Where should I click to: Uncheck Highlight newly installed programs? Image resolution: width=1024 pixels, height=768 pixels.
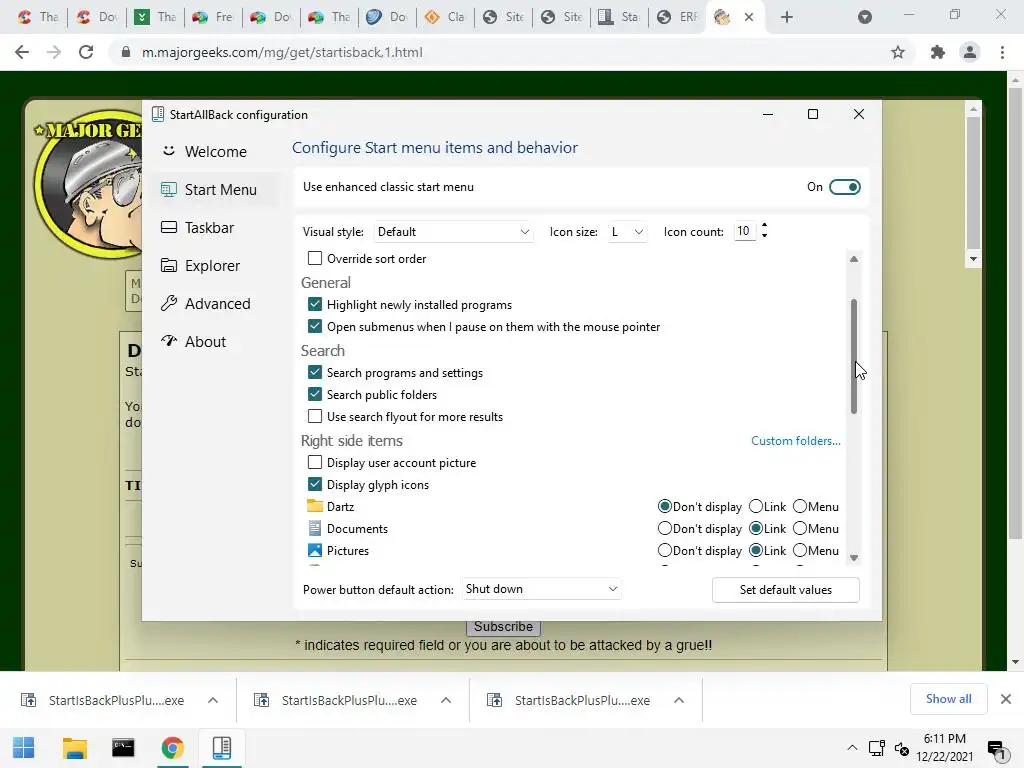pos(315,304)
